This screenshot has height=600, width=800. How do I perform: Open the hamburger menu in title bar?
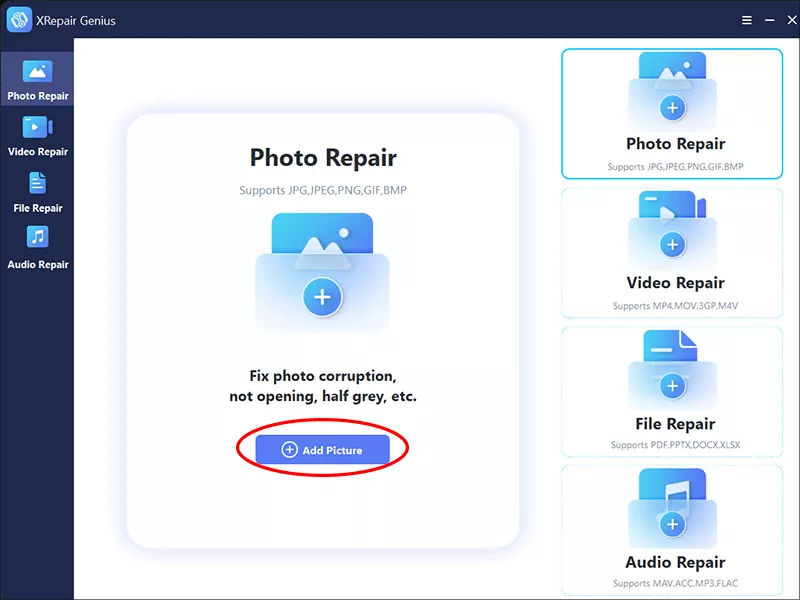(x=746, y=20)
